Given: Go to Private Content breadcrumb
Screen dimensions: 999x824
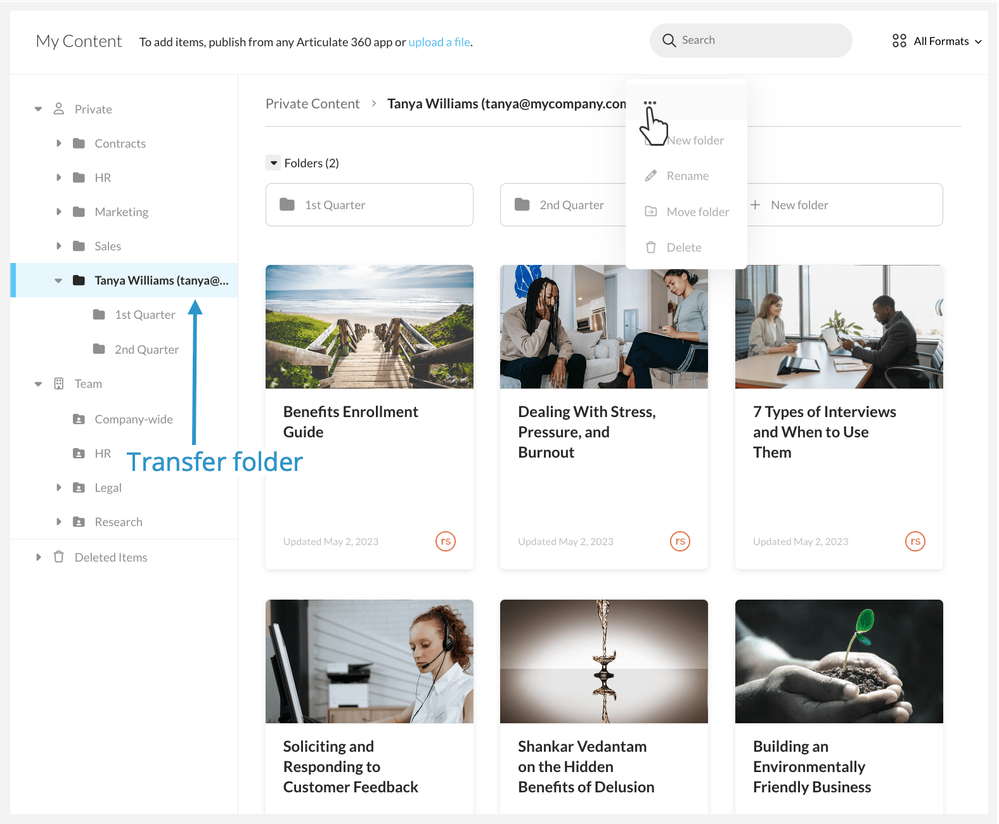Looking at the screenshot, I should 312,103.
